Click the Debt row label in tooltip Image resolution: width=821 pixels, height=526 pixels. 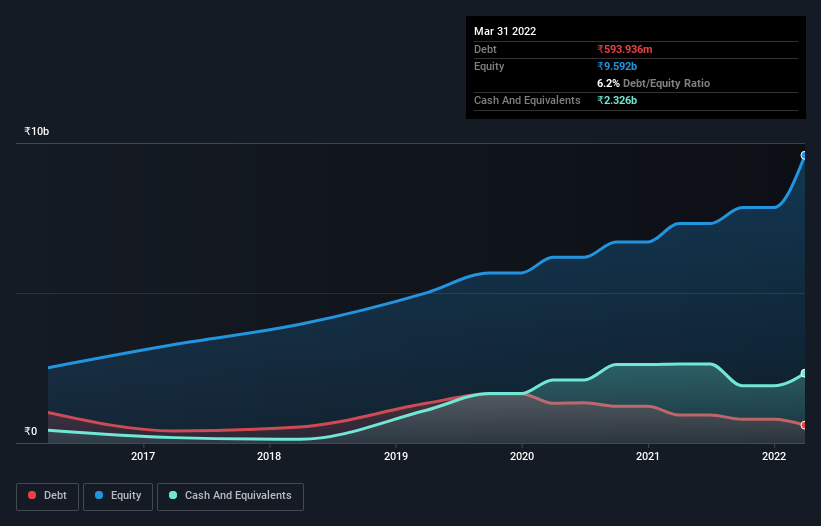[485, 49]
